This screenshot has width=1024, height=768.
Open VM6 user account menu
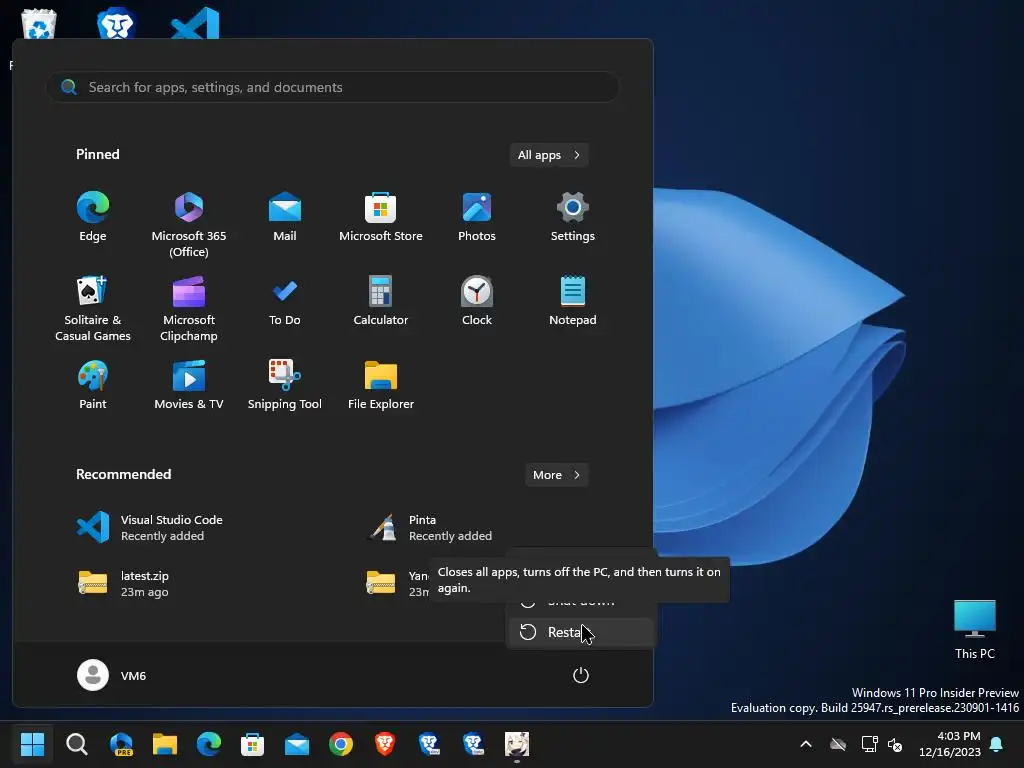(112, 675)
